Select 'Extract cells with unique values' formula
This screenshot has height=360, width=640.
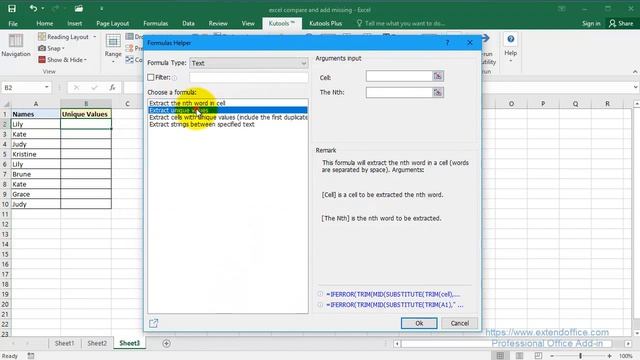pos(228,118)
